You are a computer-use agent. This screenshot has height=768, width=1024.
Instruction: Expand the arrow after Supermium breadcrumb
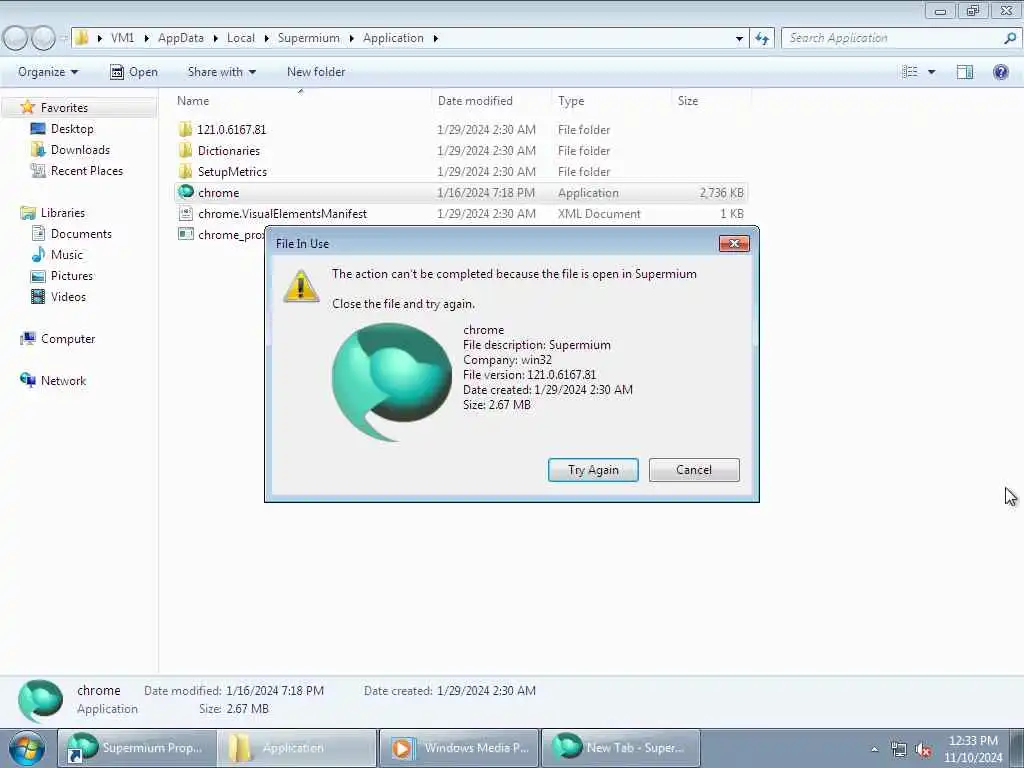click(x=351, y=39)
